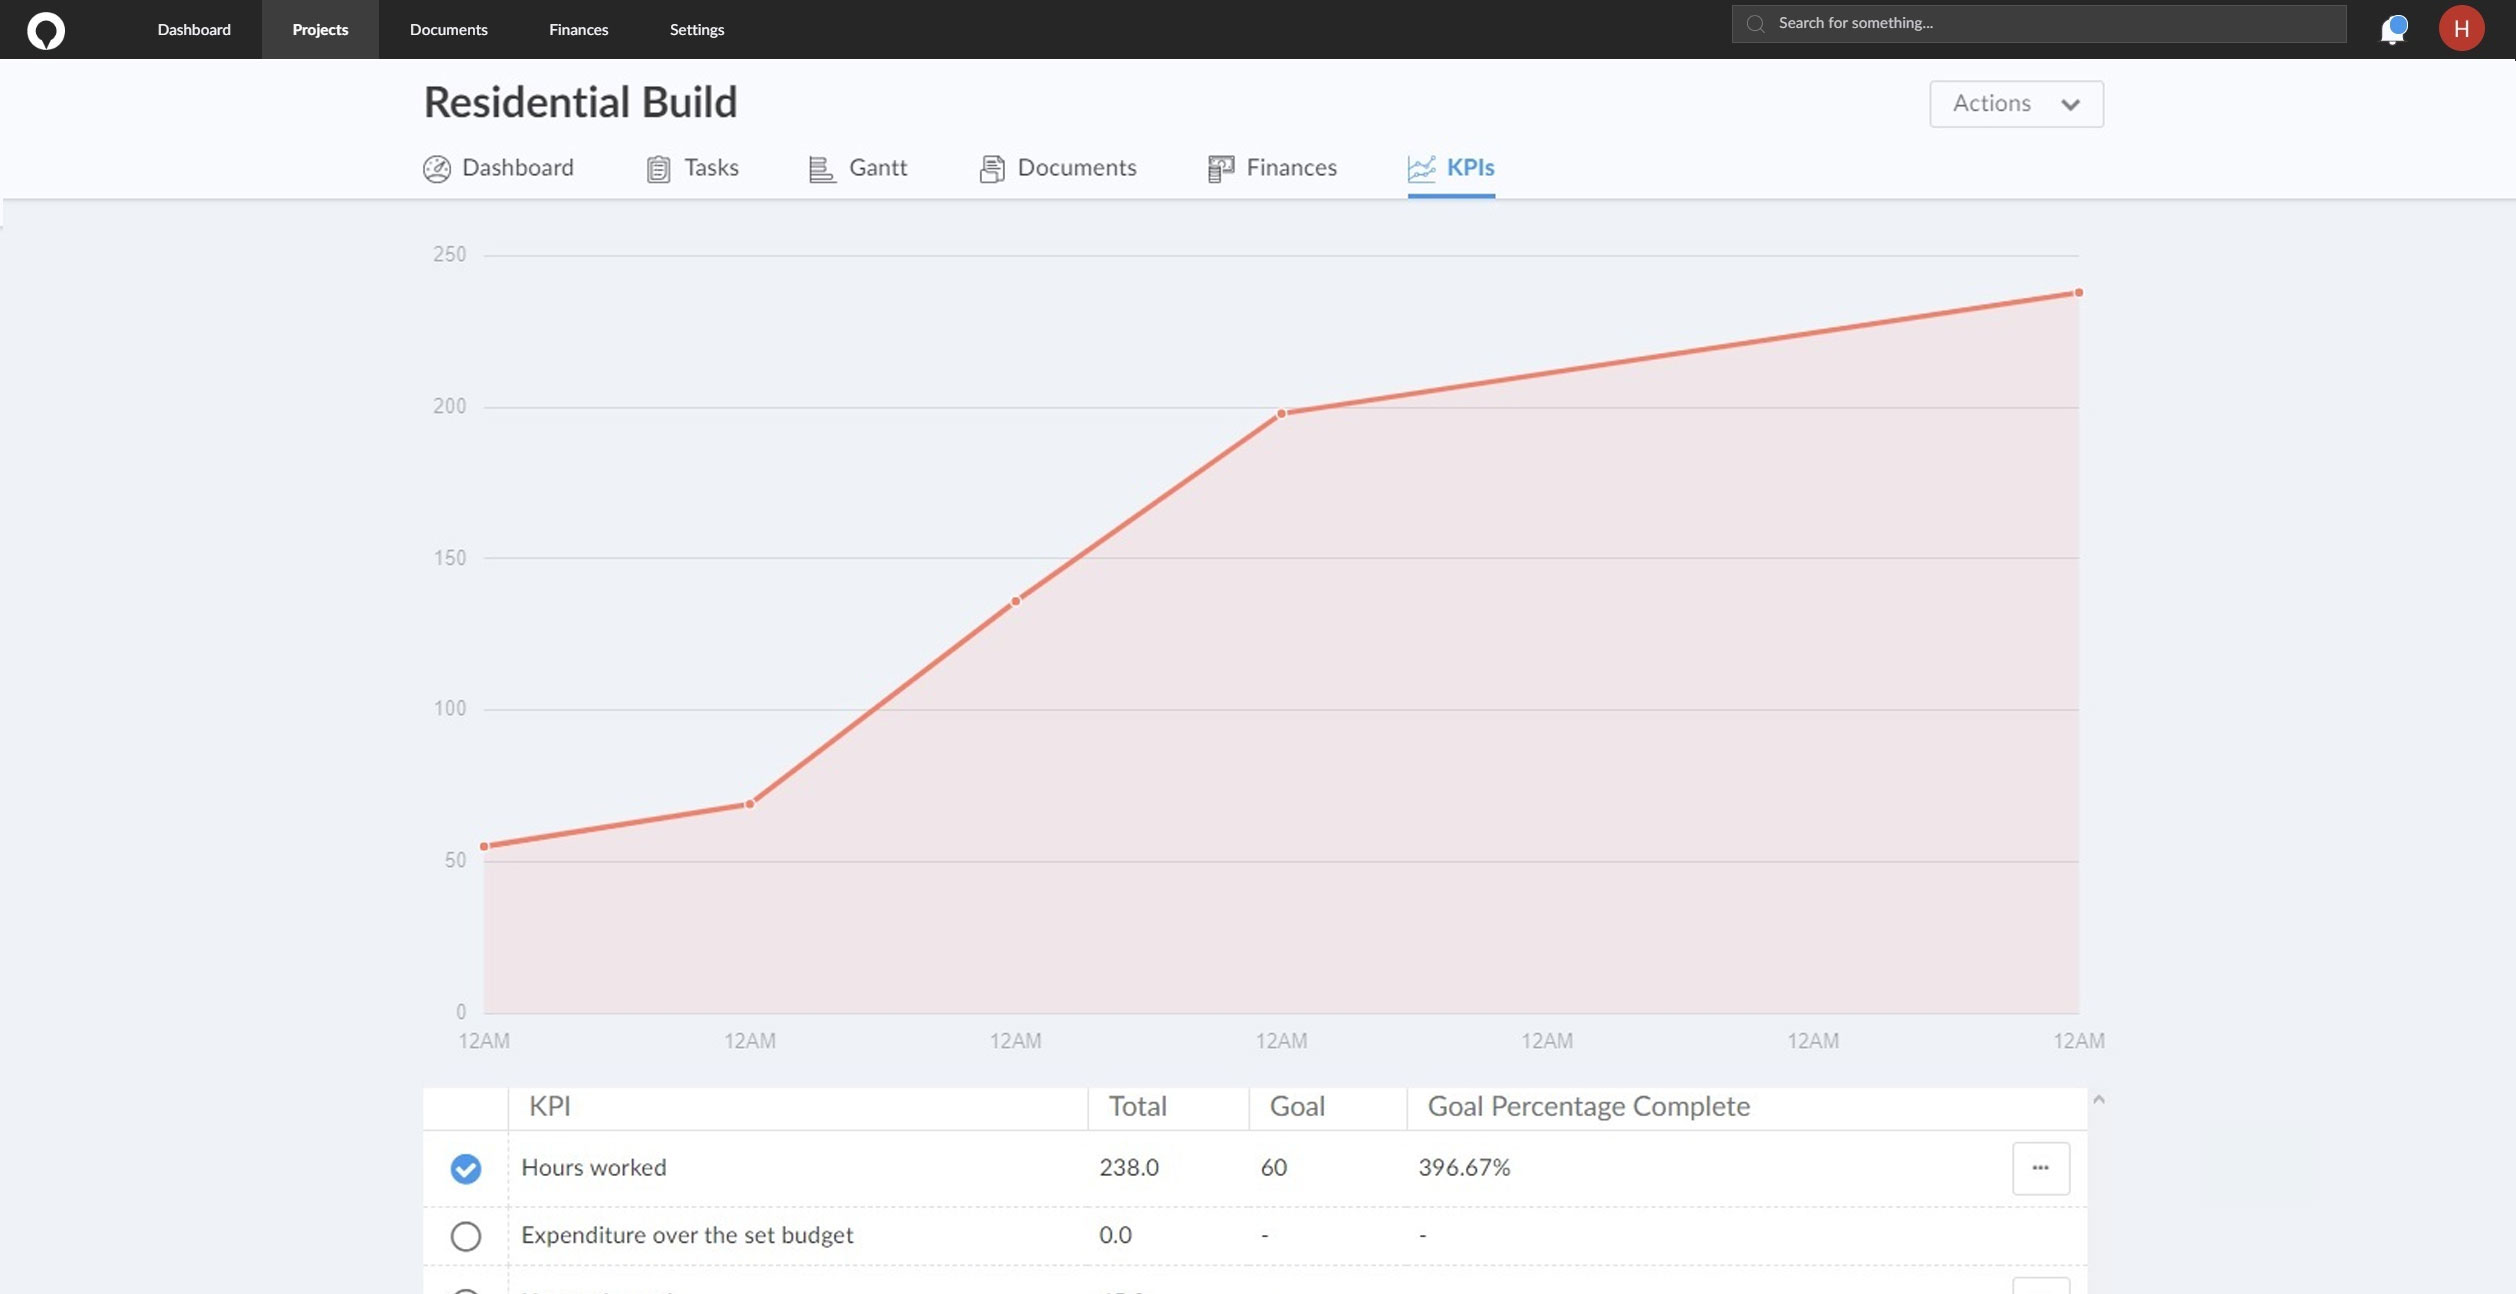Toggle the third KPI row radio button
2516x1294 pixels.
[465, 1291]
